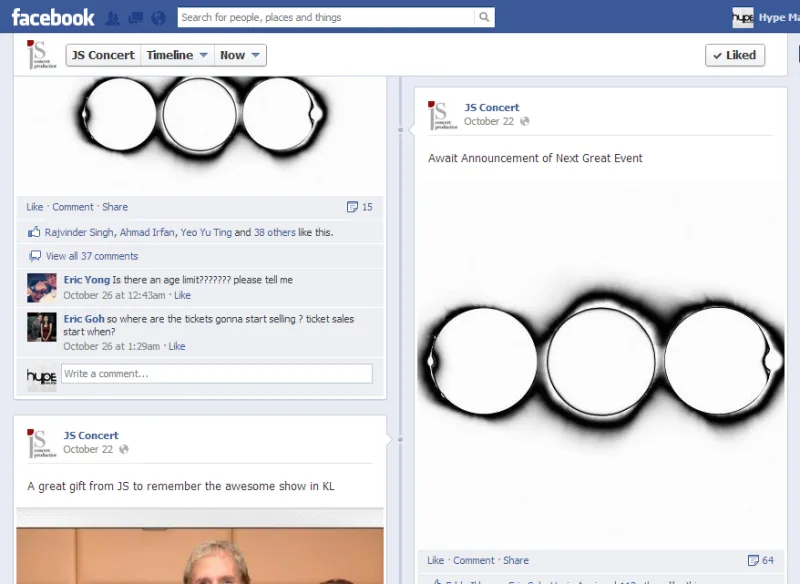Image resolution: width=800 pixels, height=584 pixels.
Task: Share the Await Announcement post
Action: [516, 560]
